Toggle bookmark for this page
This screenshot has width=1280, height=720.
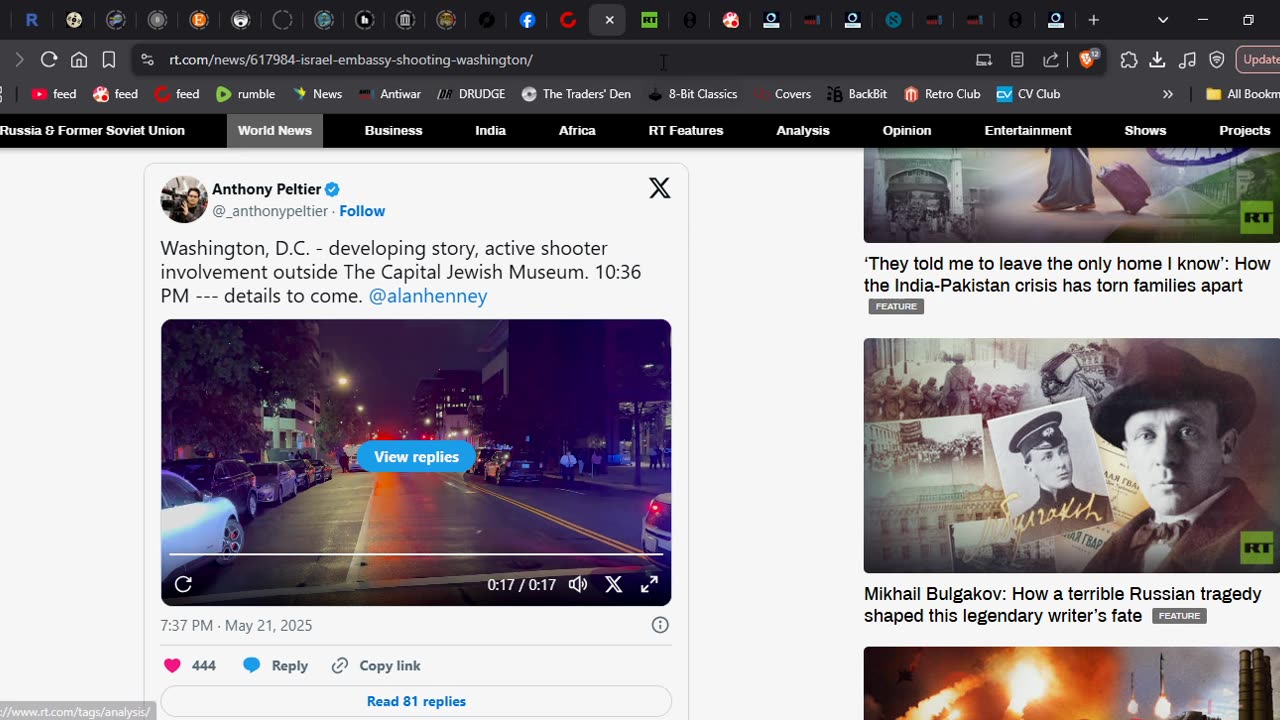pyautogui.click(x=109, y=60)
